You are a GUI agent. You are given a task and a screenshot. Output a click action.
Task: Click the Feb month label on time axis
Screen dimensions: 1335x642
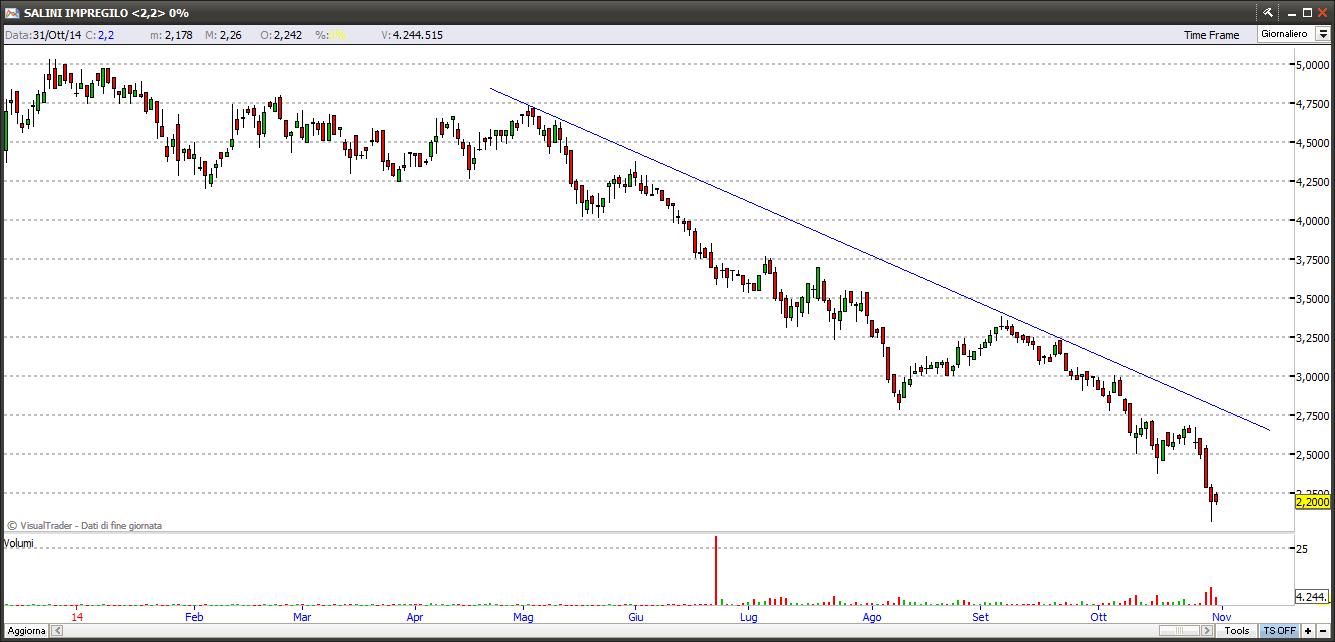(194, 617)
